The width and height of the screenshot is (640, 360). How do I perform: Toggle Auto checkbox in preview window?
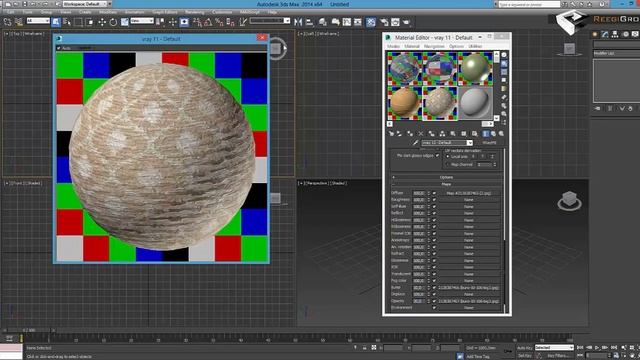pyautogui.click(x=59, y=48)
